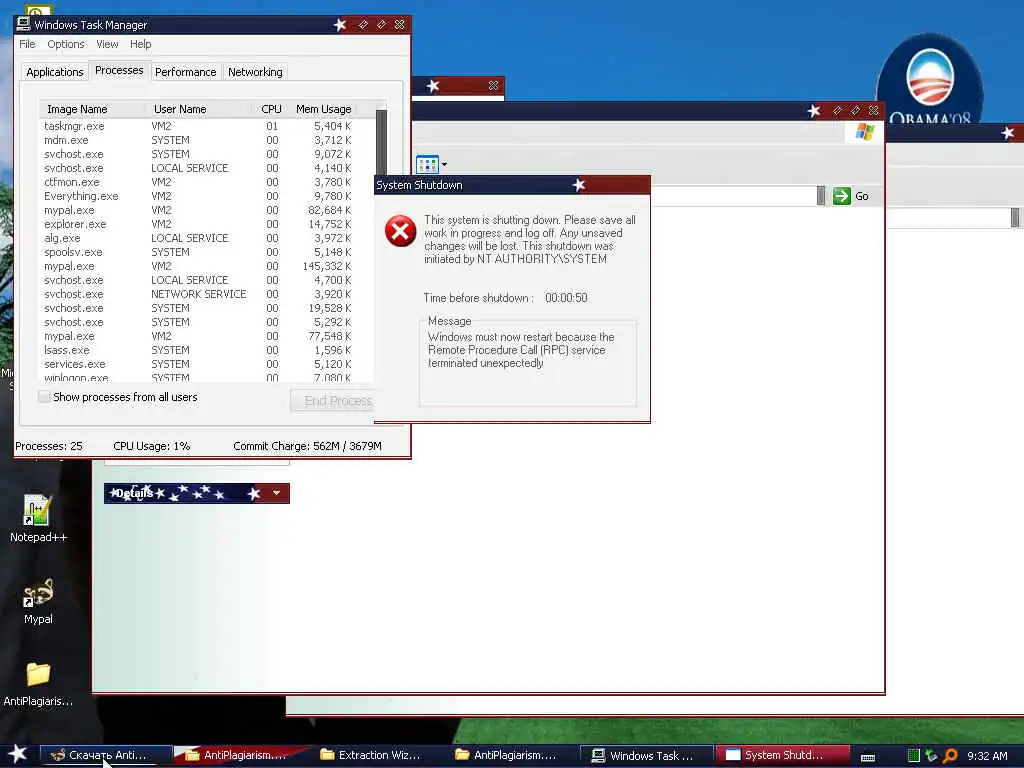The width and height of the screenshot is (1024, 768).
Task: Sort processes by User Name column
Action: (199, 109)
